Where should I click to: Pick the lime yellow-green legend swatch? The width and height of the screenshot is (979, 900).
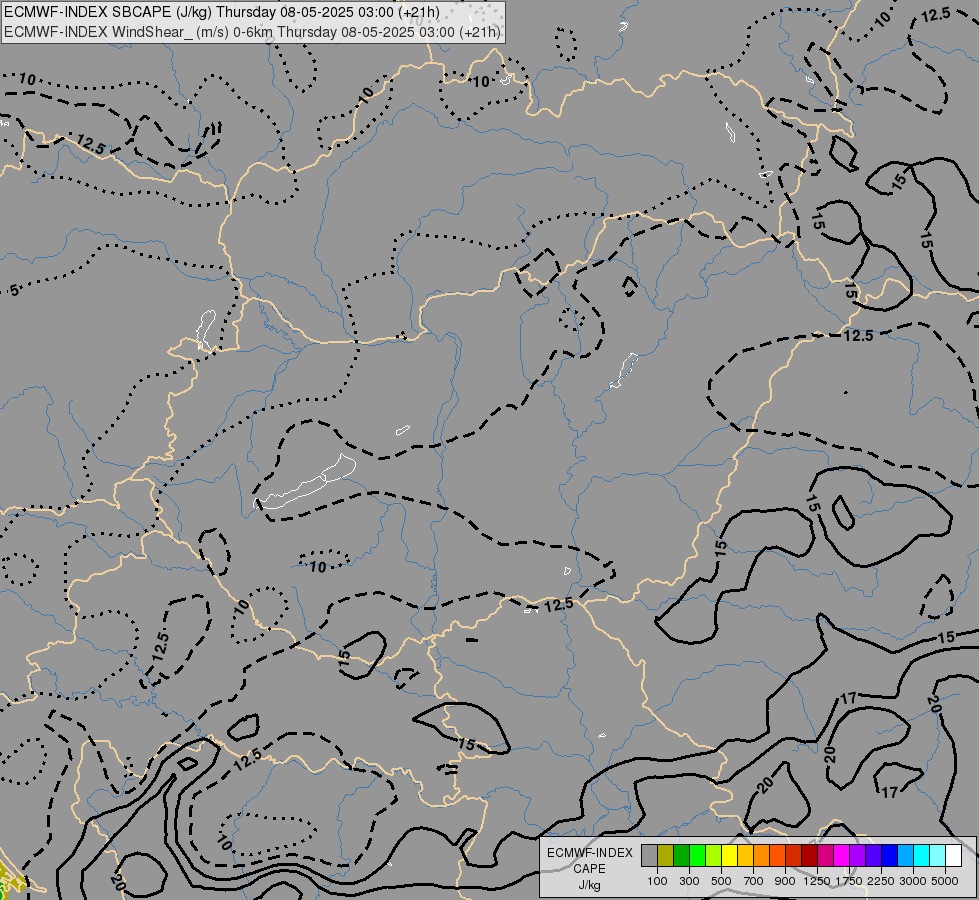click(714, 856)
